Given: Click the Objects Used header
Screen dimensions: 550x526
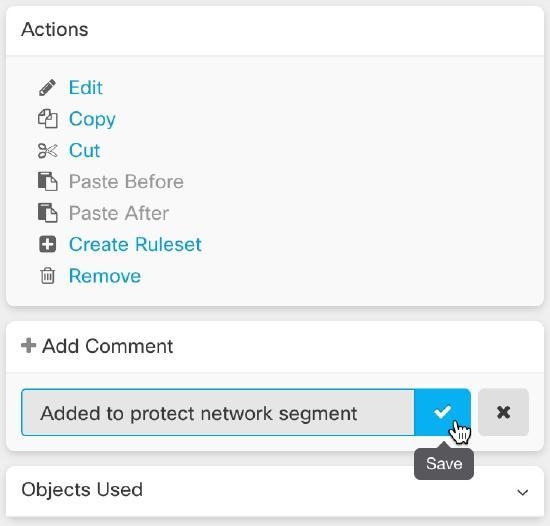Looking at the screenshot, I should (275, 491).
